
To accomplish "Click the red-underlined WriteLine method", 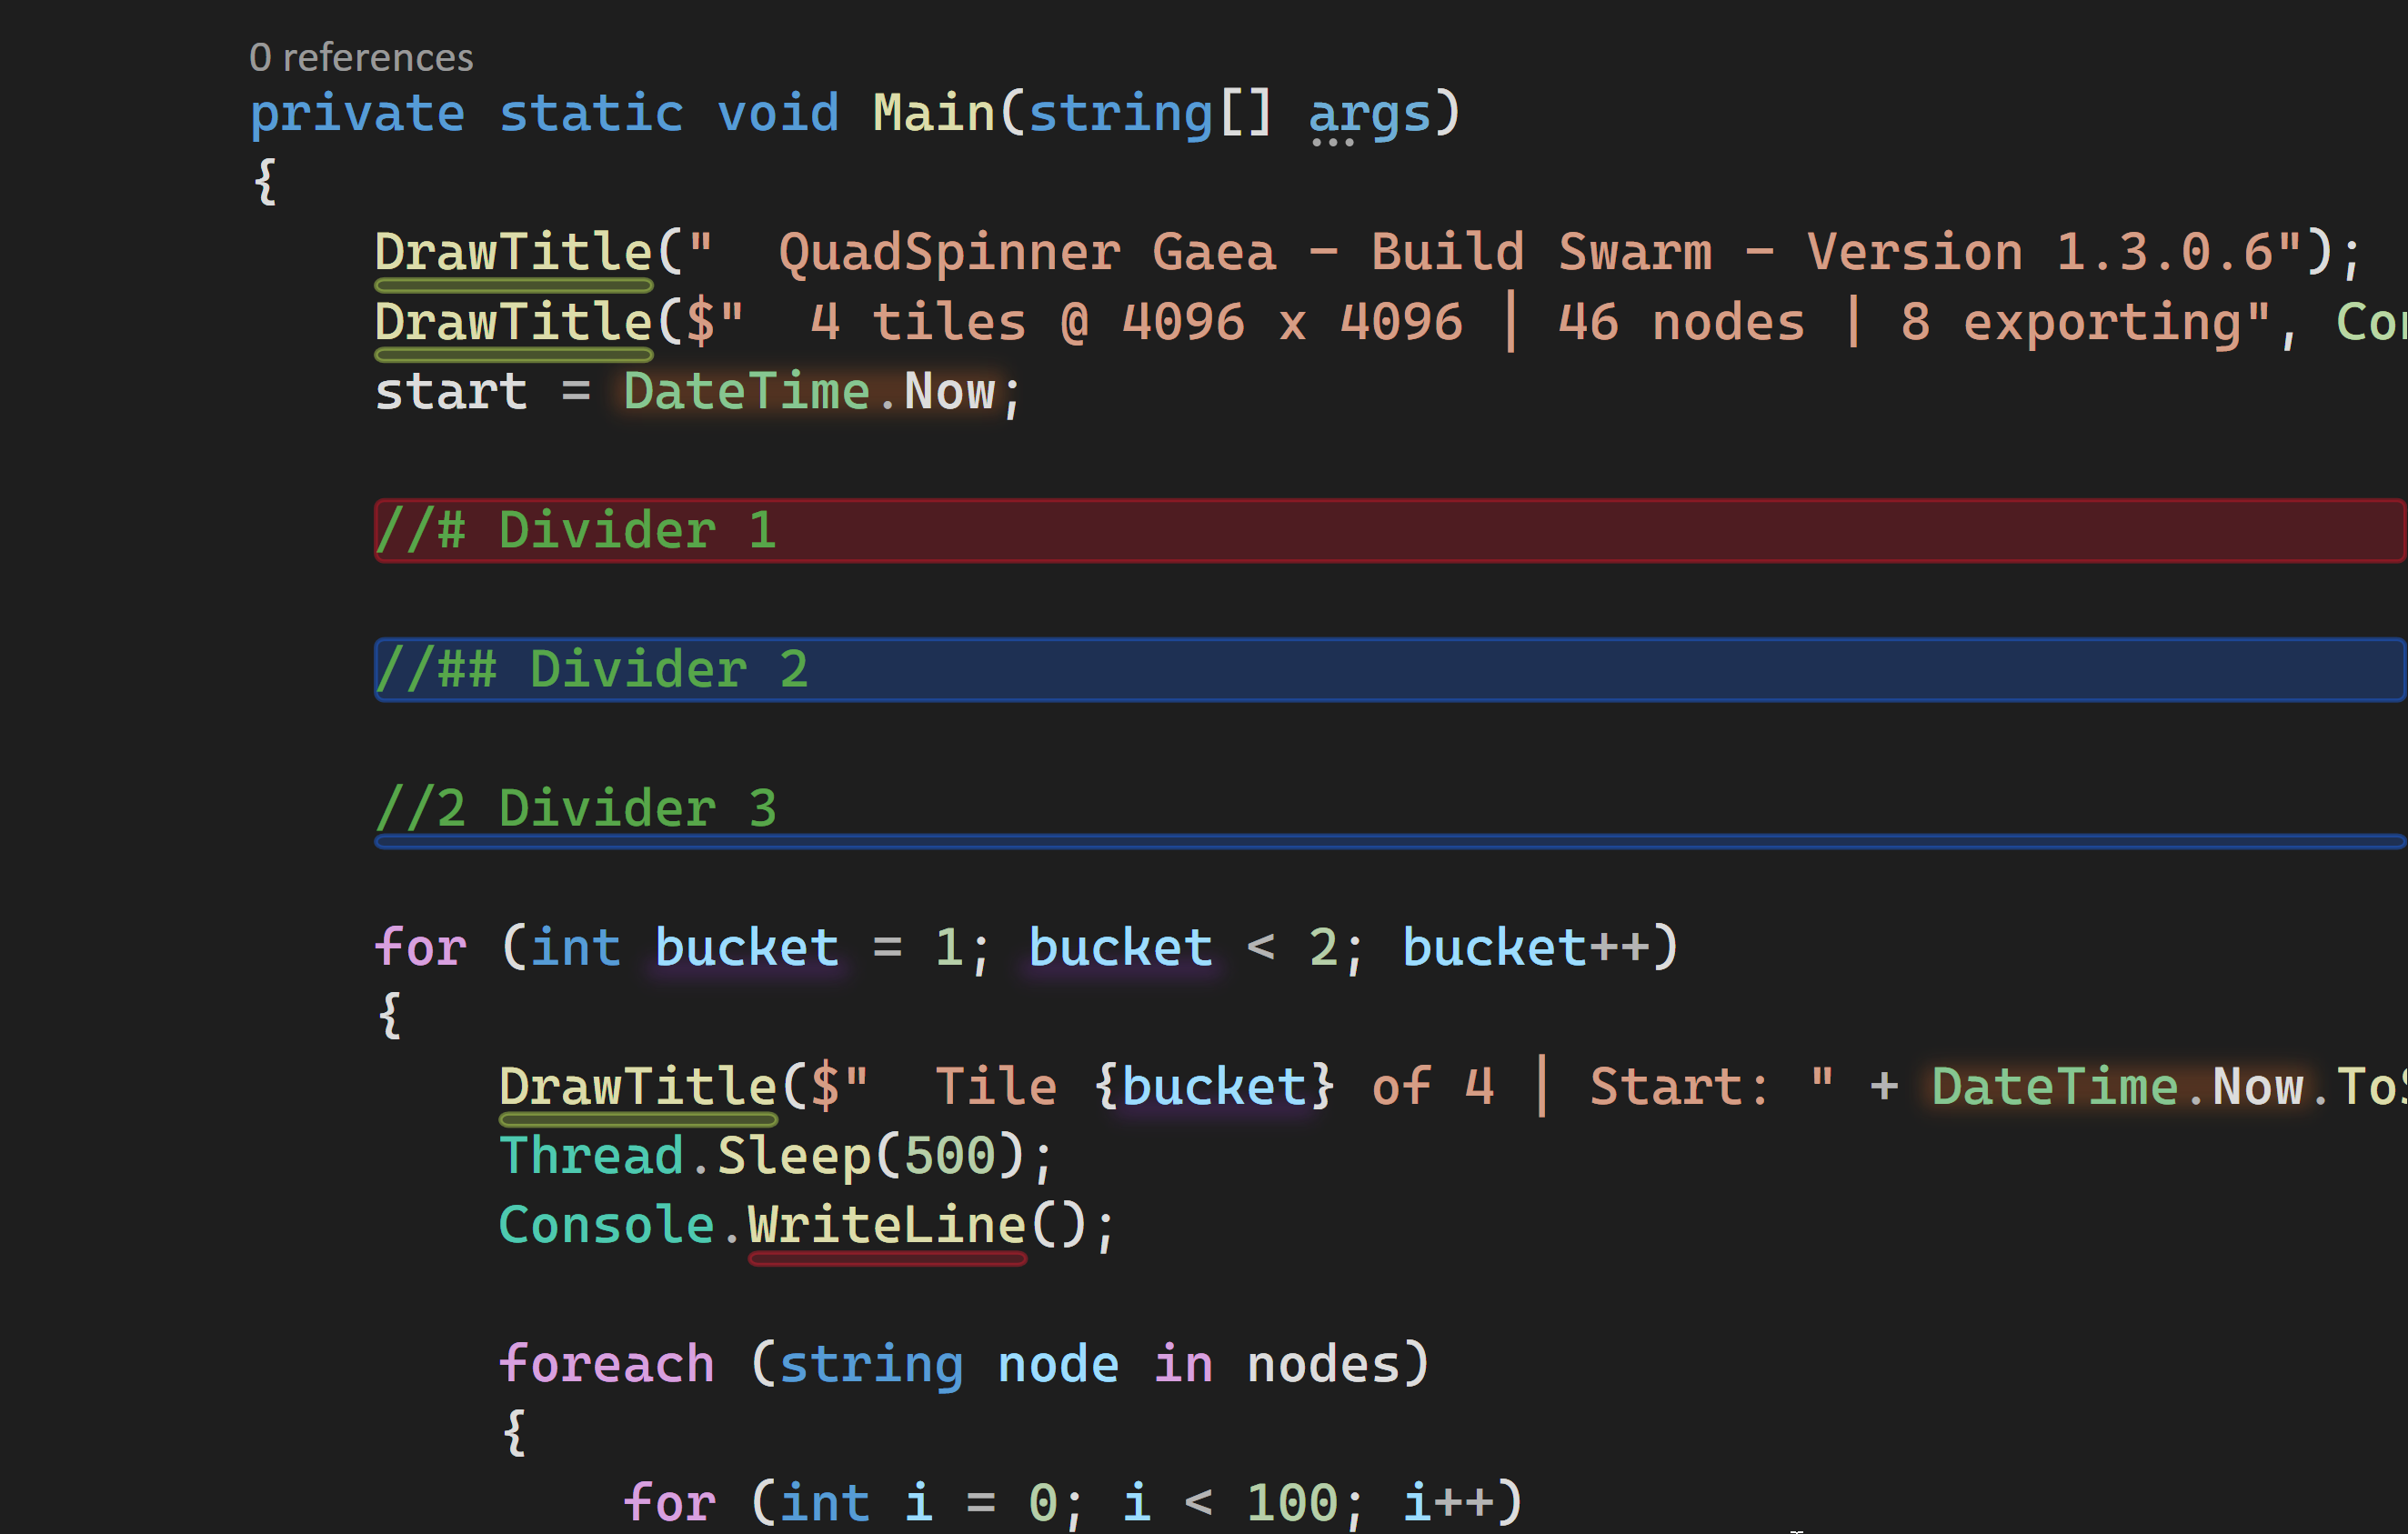I will (x=886, y=1225).
